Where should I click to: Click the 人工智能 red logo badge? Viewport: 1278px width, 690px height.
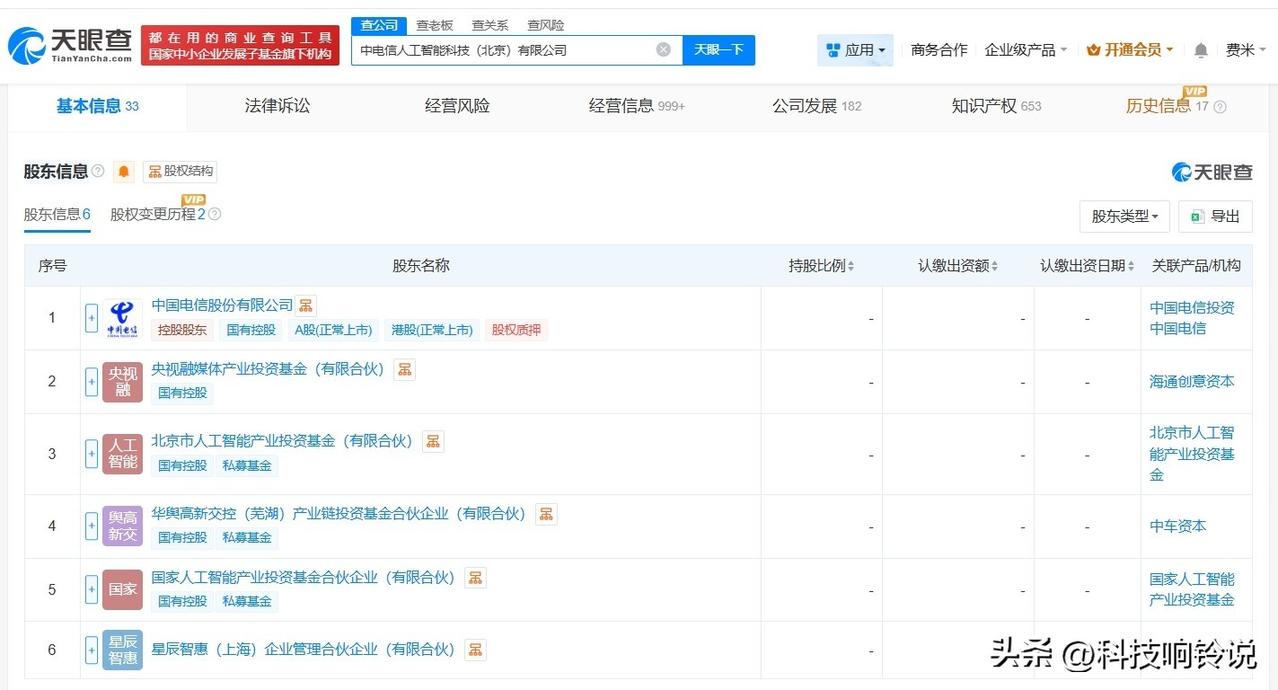[123, 454]
